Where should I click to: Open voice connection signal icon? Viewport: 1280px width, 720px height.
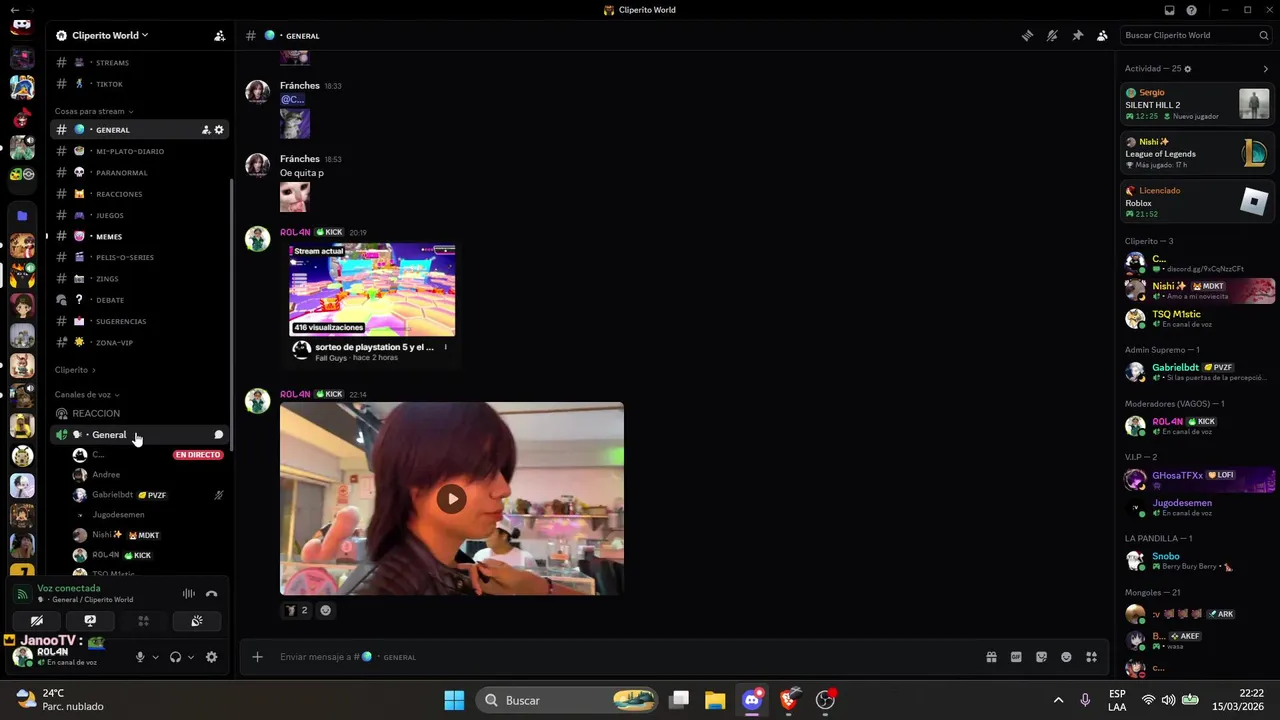(22, 594)
